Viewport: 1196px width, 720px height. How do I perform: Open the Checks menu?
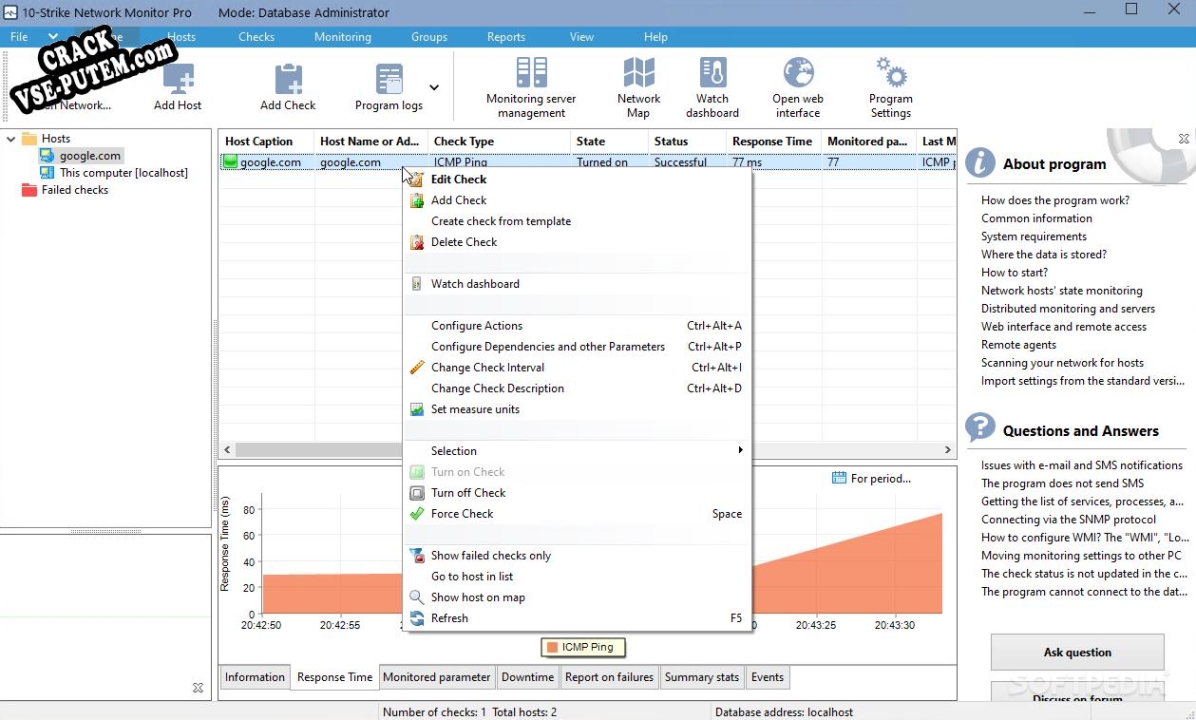tap(256, 37)
